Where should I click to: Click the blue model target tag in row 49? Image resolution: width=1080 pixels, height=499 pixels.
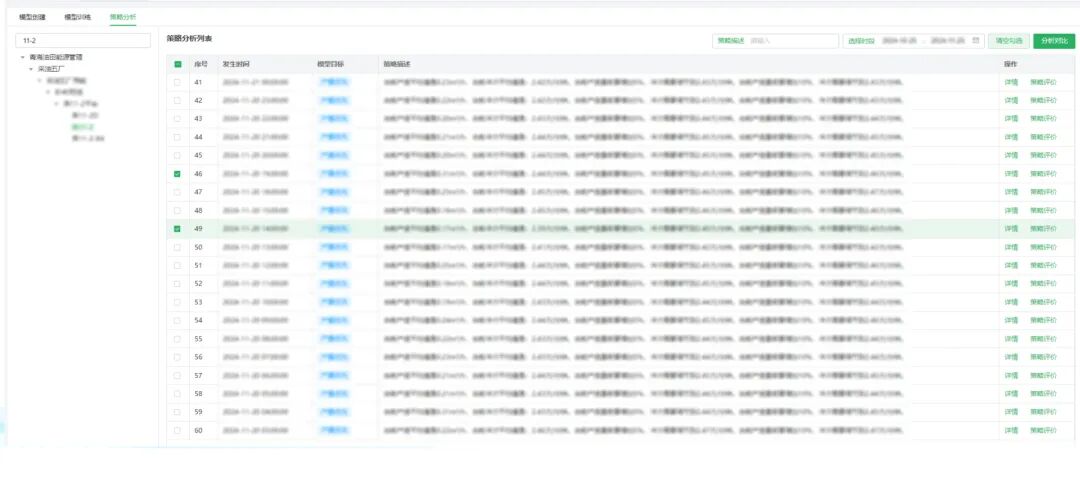point(334,229)
